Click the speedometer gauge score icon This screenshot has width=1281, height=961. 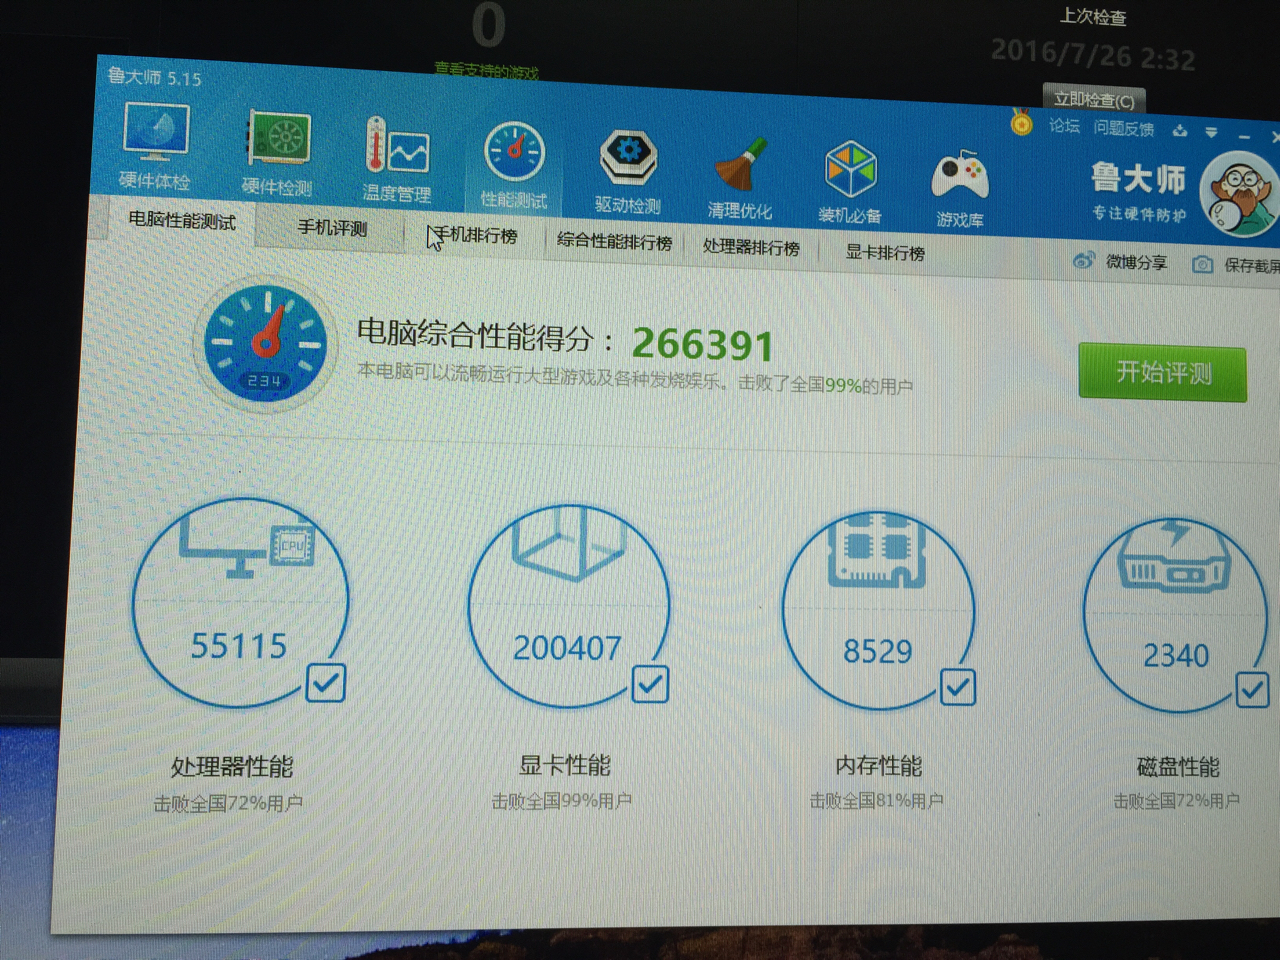point(266,344)
